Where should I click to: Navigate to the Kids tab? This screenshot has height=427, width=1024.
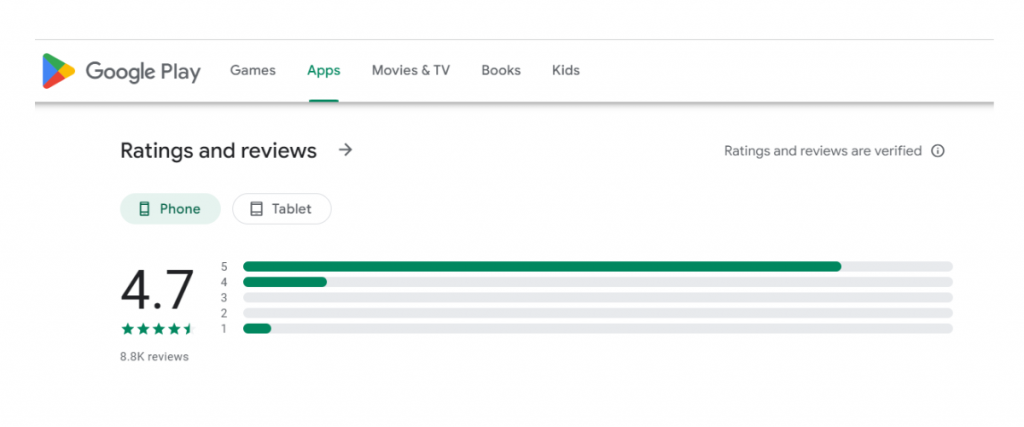(566, 70)
